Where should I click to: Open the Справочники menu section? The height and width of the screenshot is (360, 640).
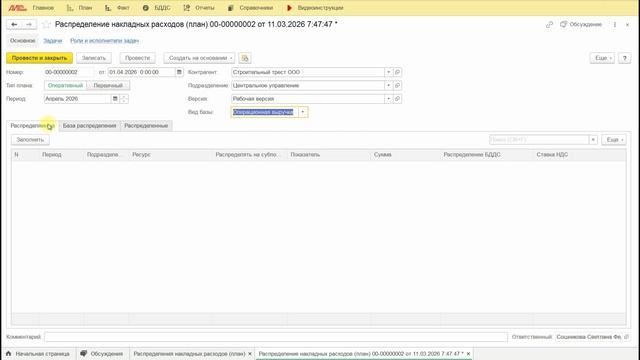251,8
